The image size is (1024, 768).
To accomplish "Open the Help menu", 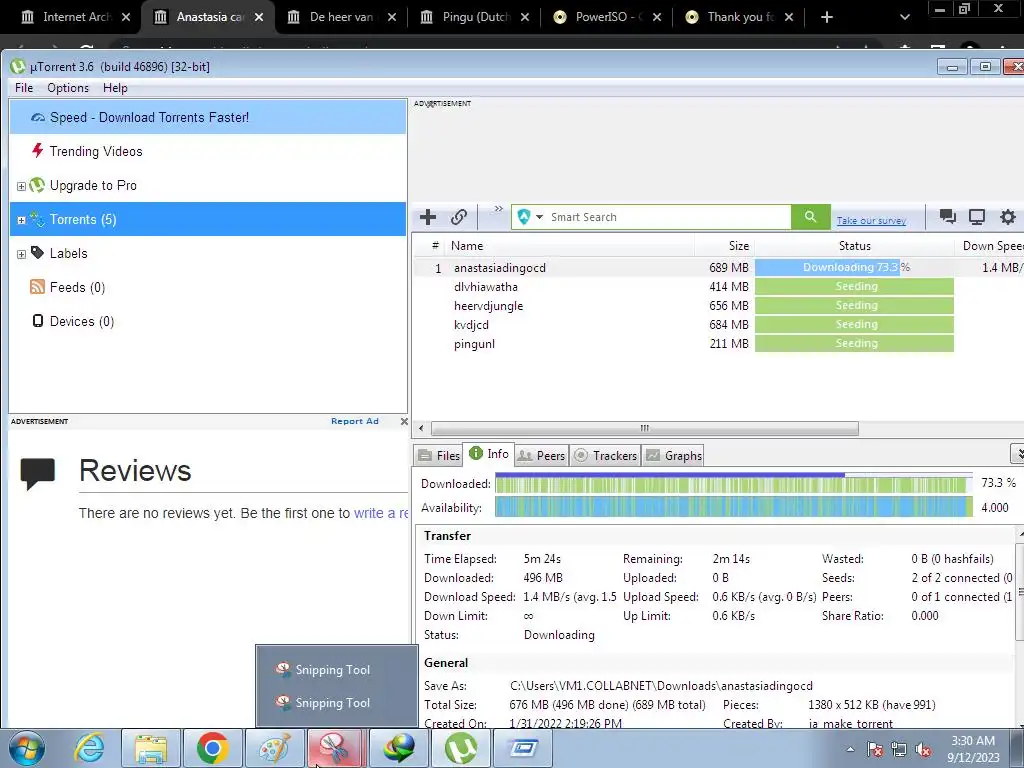I will click(115, 88).
